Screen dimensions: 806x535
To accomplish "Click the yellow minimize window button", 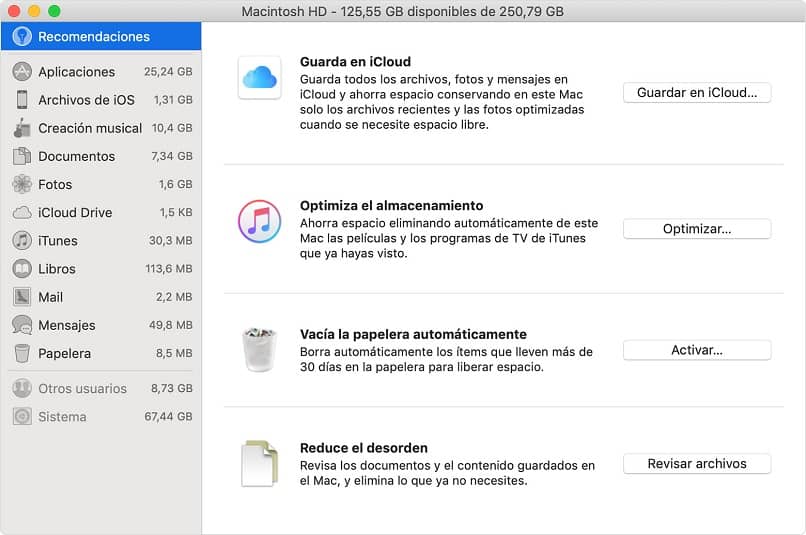I will point(34,11).
